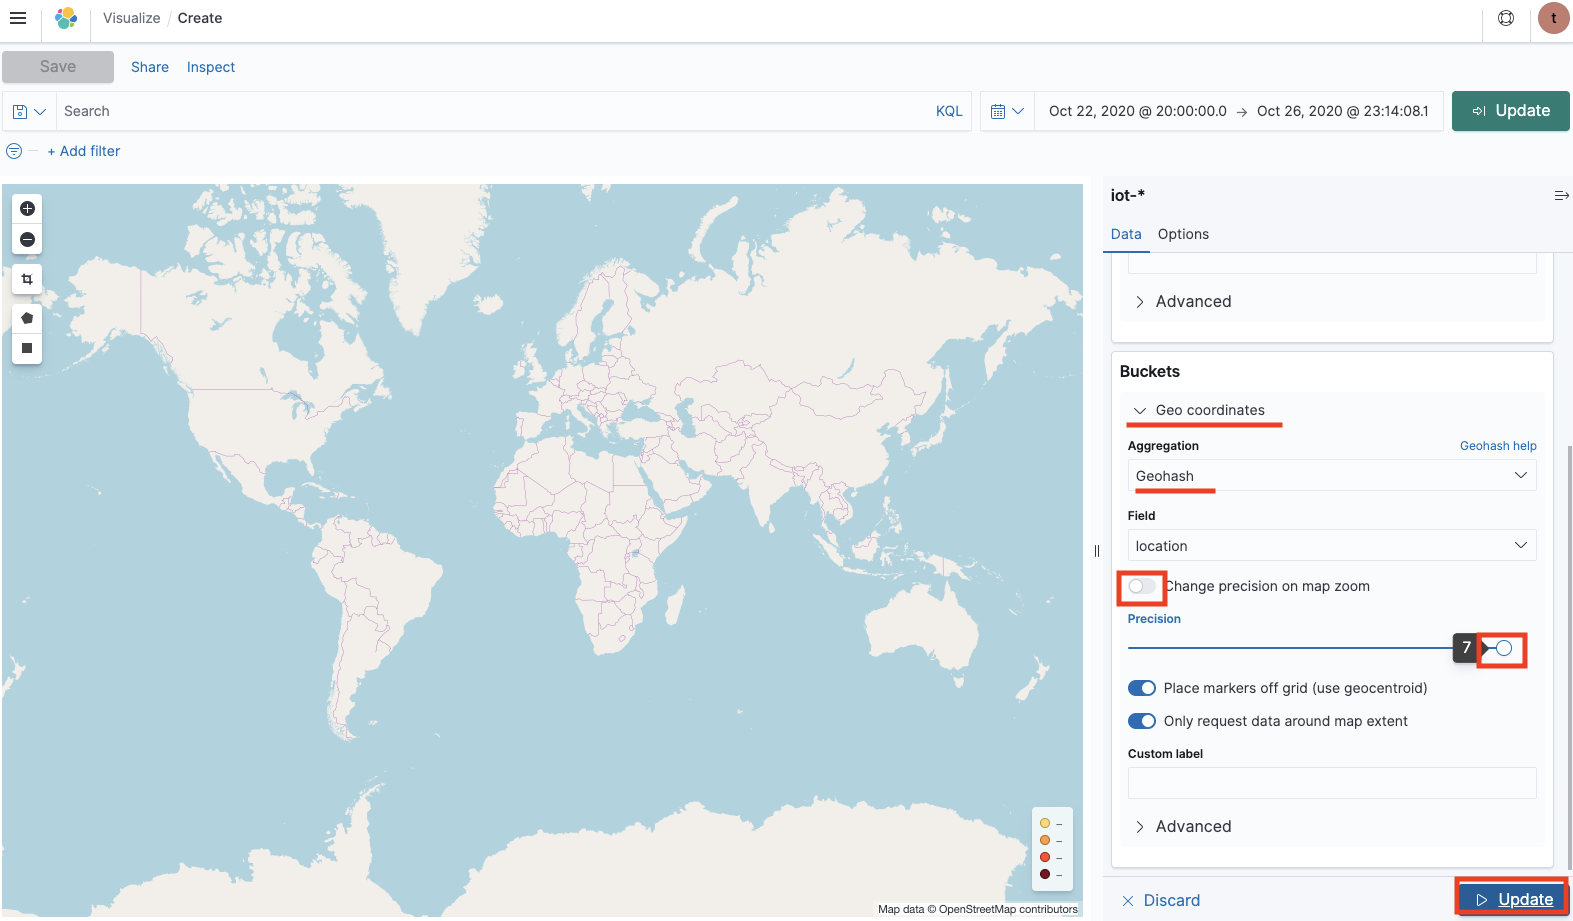
Task: Open the Geohash help link
Action: pyautogui.click(x=1498, y=446)
